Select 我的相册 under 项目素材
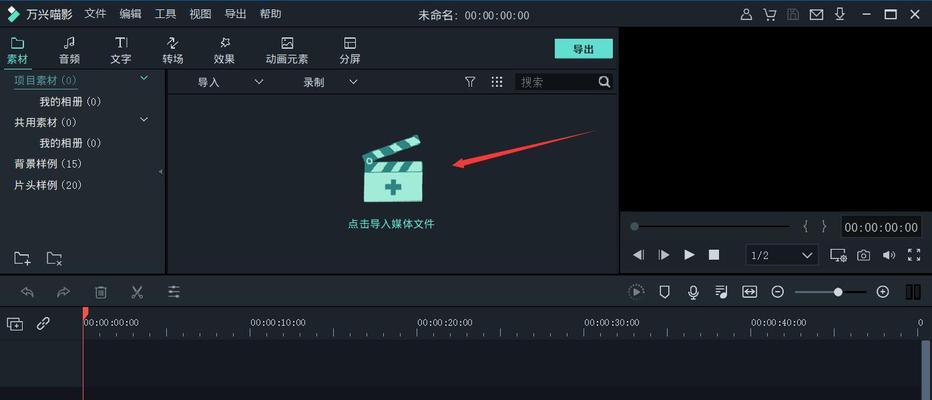Viewport: 932px width, 400px height. pos(70,102)
